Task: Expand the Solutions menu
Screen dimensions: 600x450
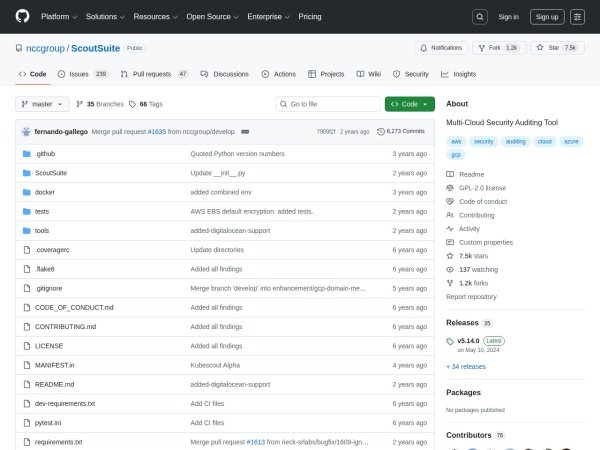Action: [105, 17]
